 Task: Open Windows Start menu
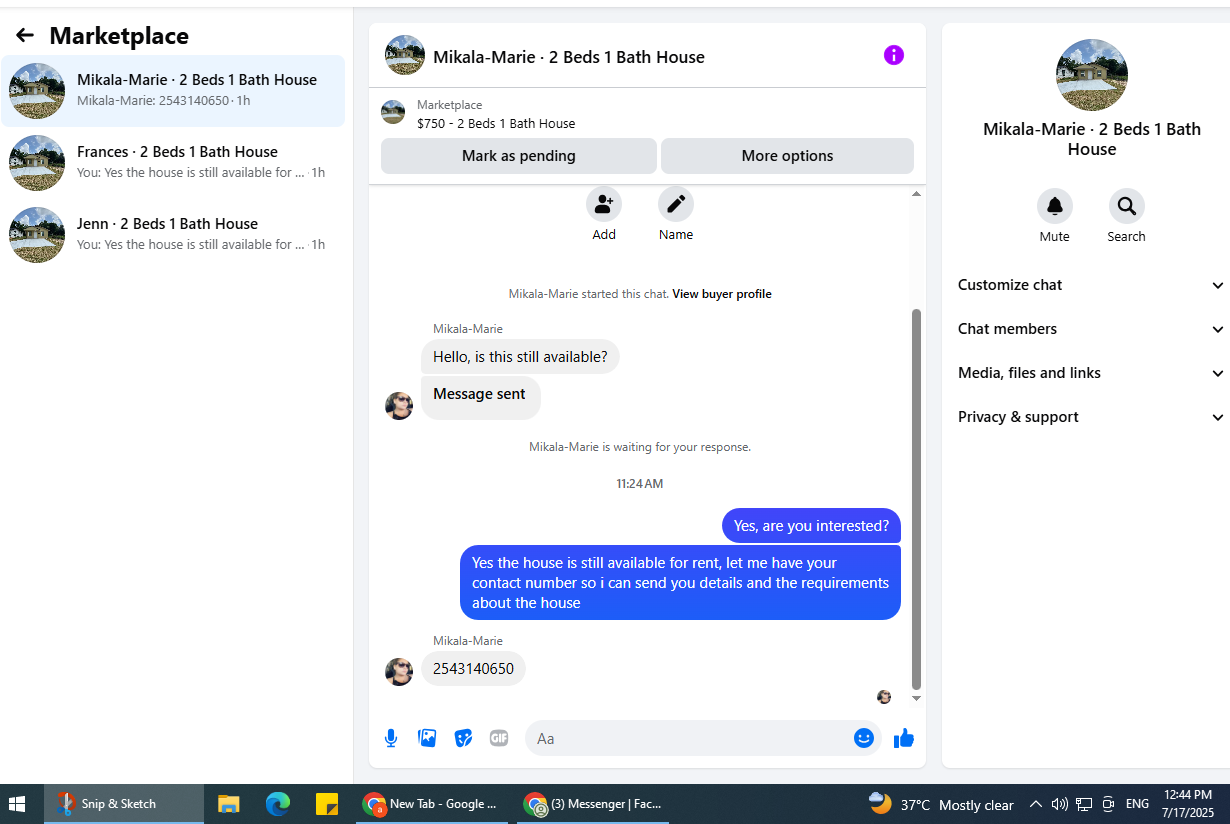point(17,804)
